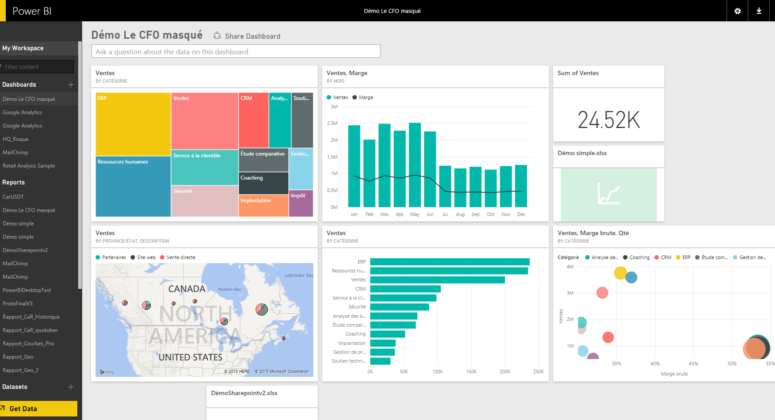Open Rapport_CaR_Historique report
The width and height of the screenshot is (775, 420).
[31, 317]
